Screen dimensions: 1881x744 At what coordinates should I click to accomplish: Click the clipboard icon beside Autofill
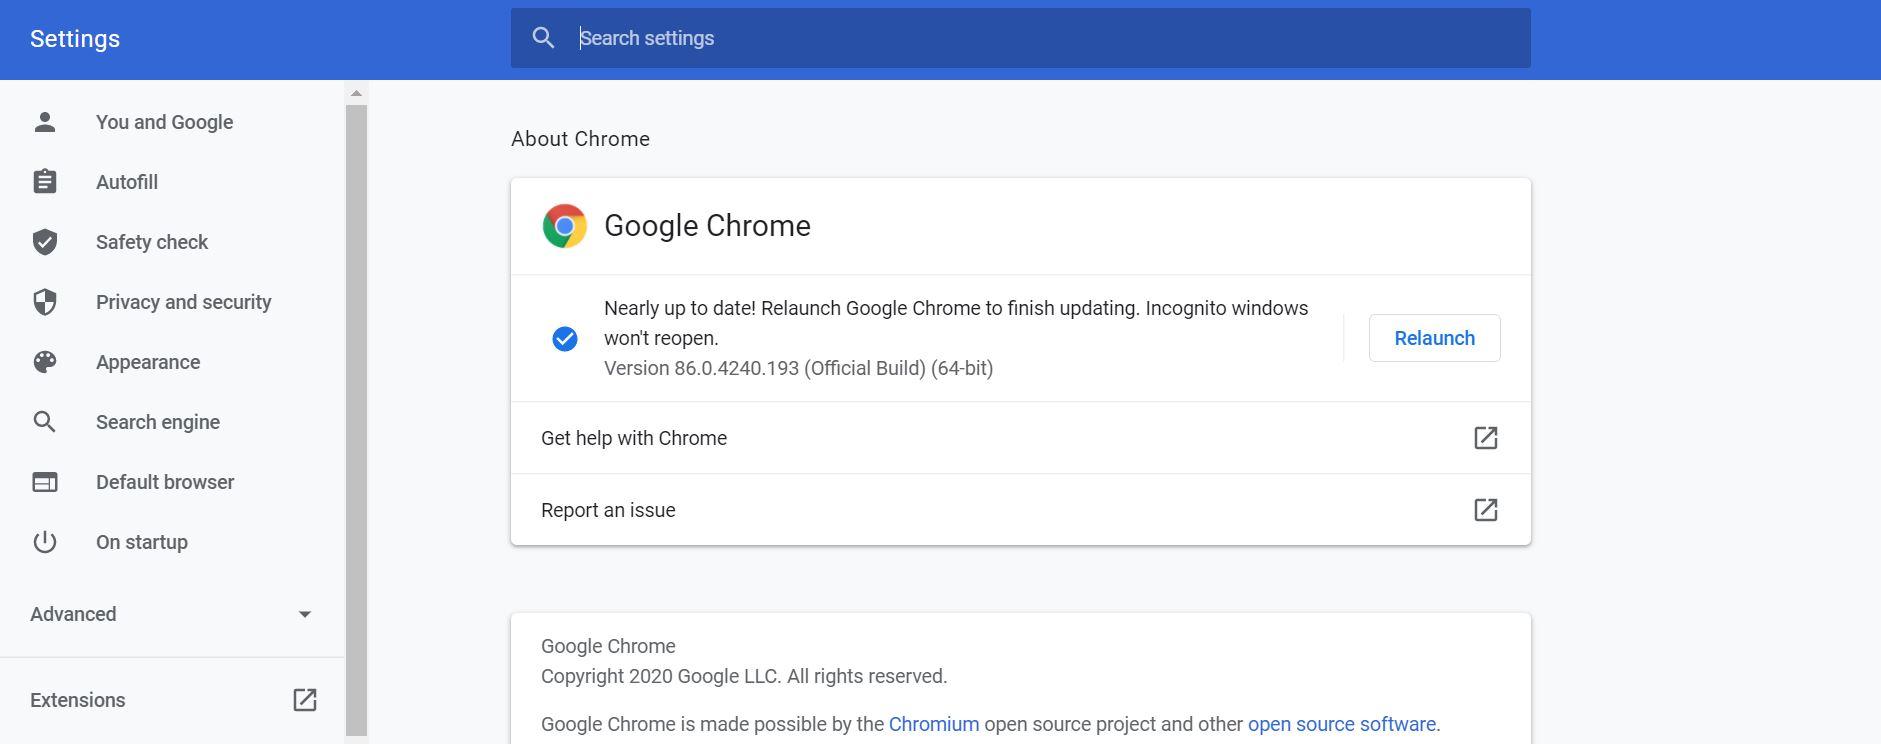point(44,182)
